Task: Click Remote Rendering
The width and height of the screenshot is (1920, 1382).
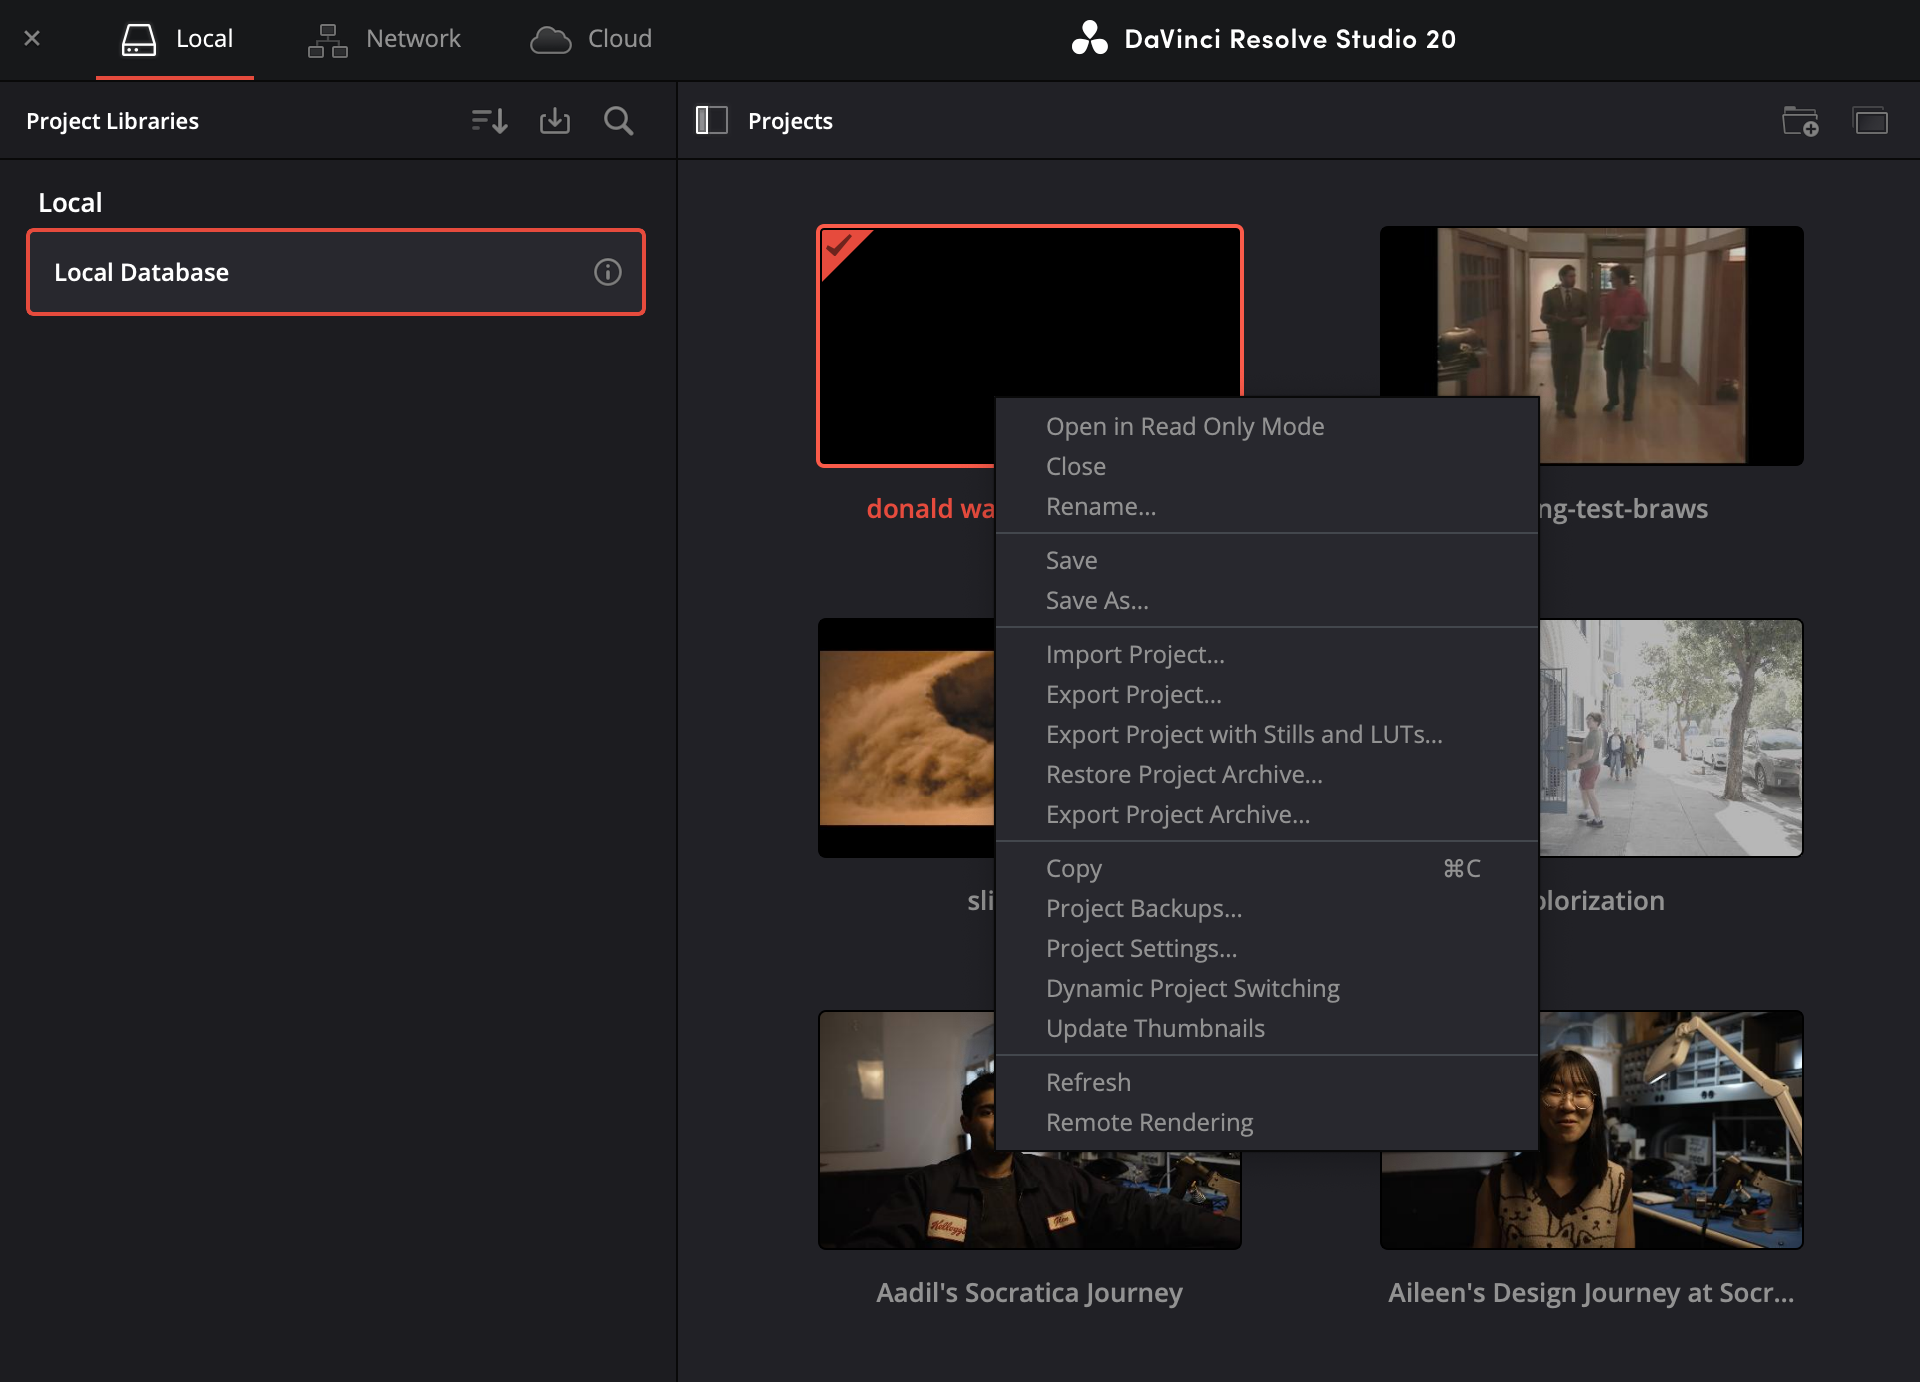Action: click(x=1149, y=1122)
